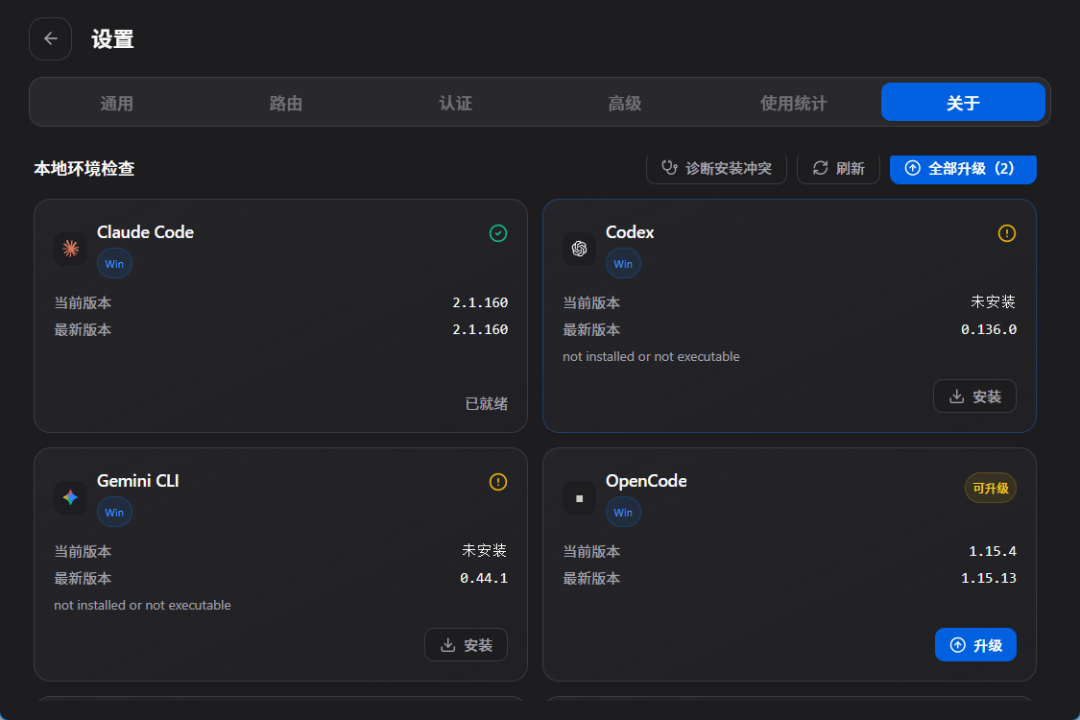The height and width of the screenshot is (720, 1080).
Task: Click Claude Code 最新版本 value 2.1.160
Action: [480, 329]
